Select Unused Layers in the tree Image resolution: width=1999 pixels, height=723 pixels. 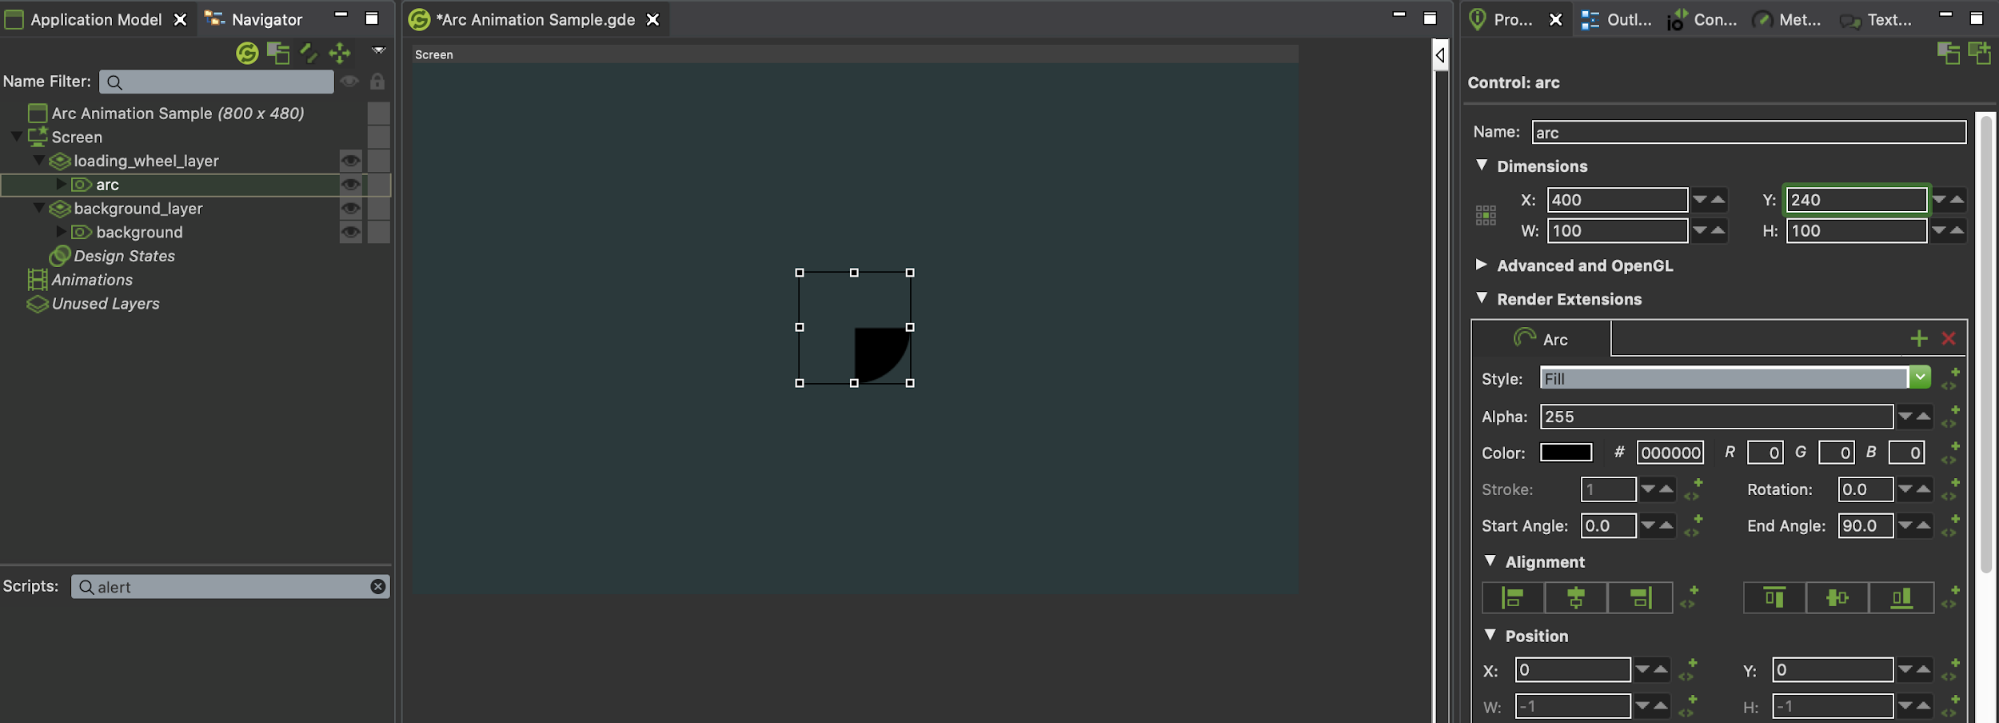pos(105,304)
